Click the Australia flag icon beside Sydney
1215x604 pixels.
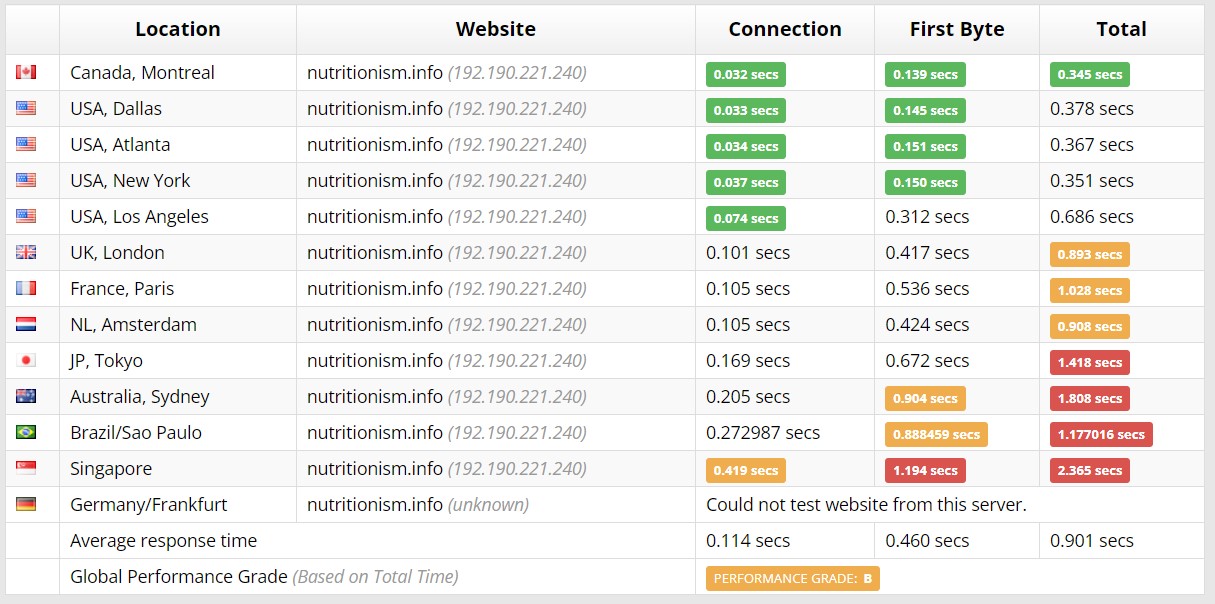point(26,396)
